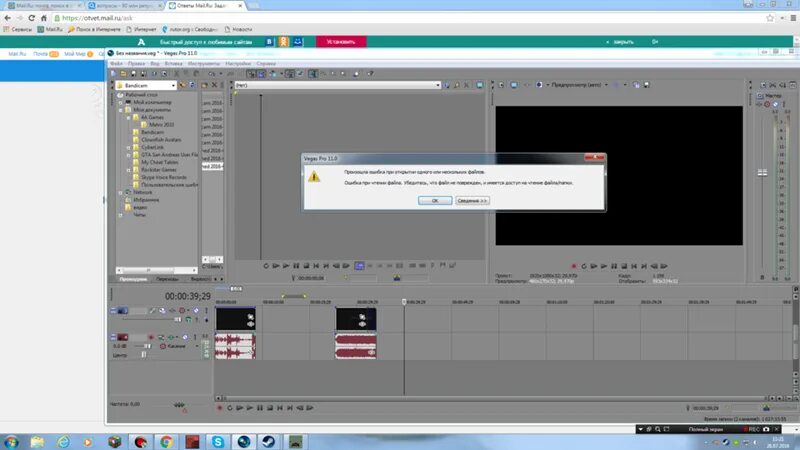The width and height of the screenshot is (800, 450).
Task: Select Мой компьютер in the explorer tree
Action: point(152,102)
